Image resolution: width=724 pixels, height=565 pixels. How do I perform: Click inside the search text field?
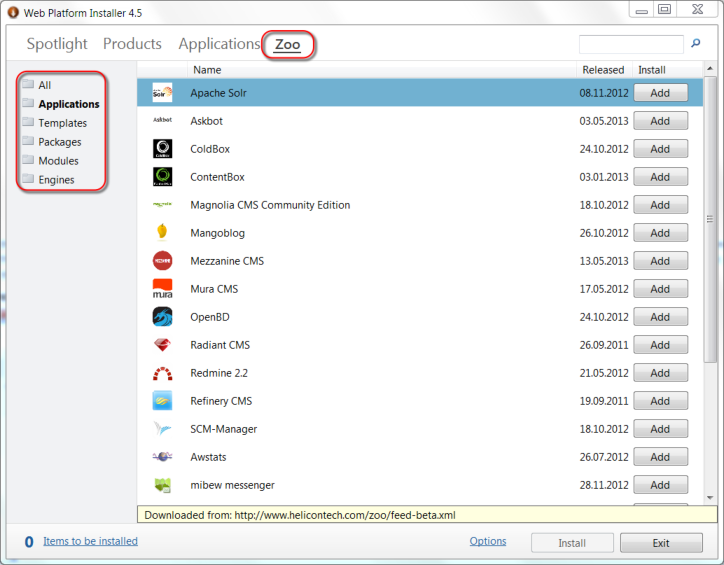tap(630, 45)
